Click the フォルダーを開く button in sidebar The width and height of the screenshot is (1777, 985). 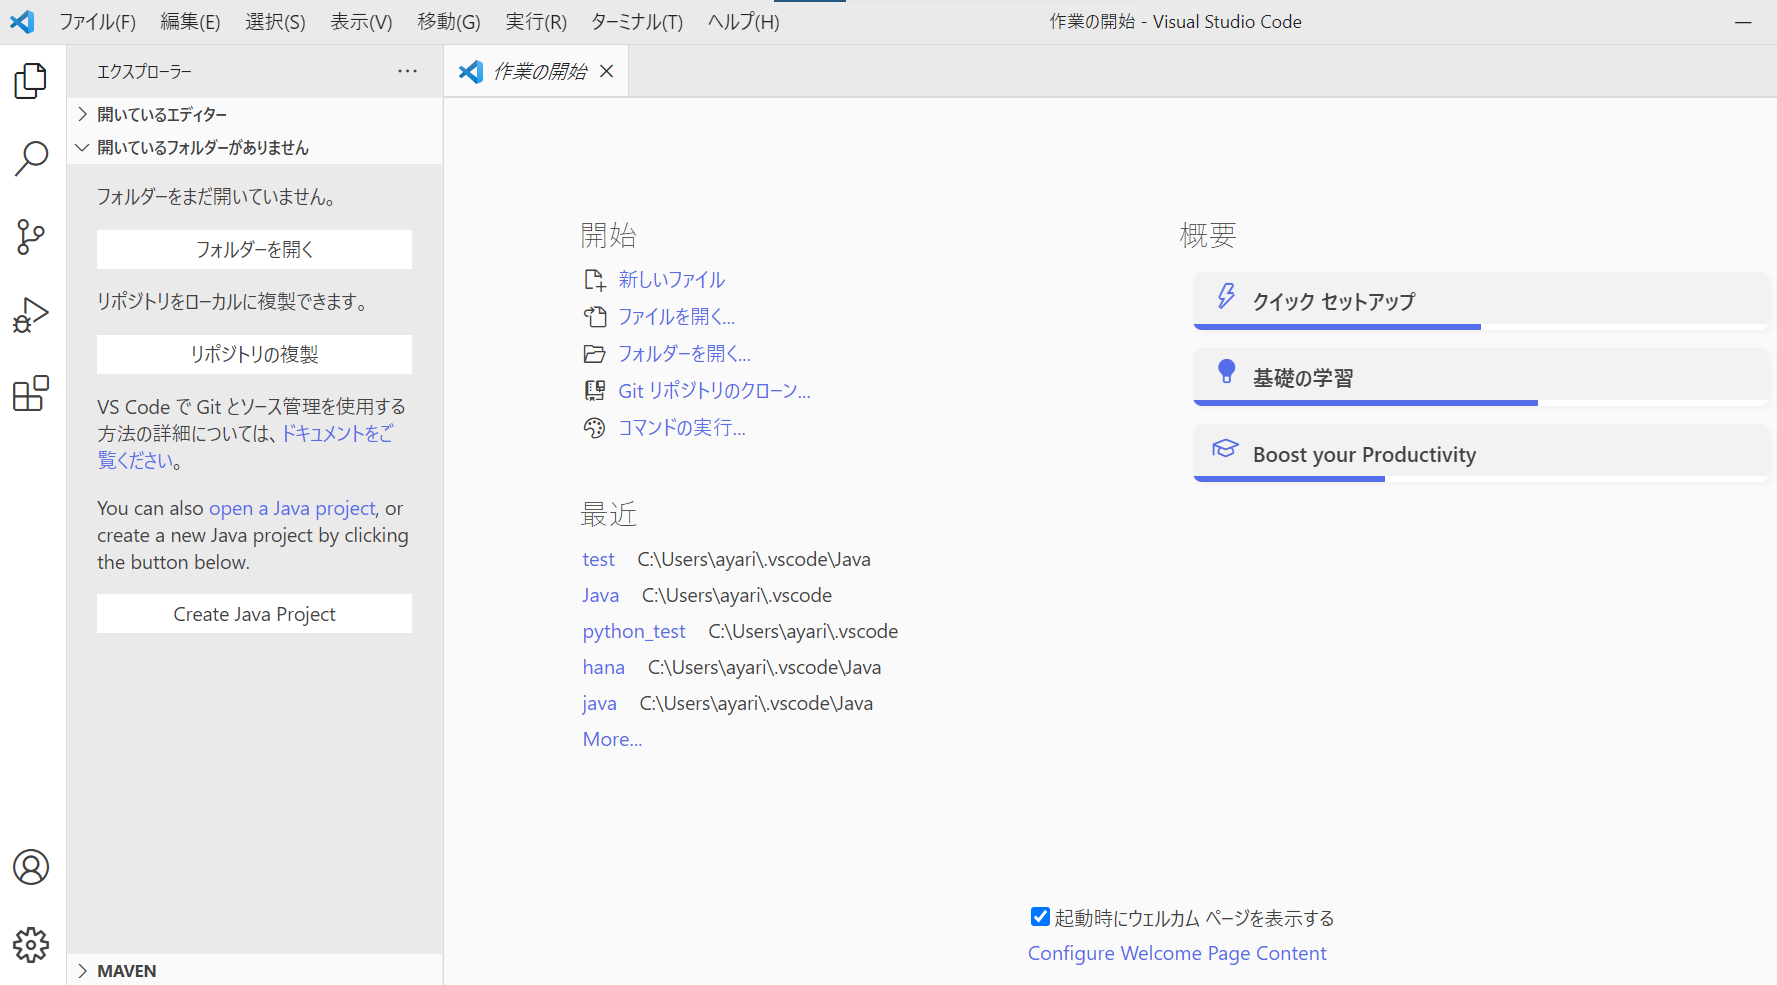coord(254,249)
